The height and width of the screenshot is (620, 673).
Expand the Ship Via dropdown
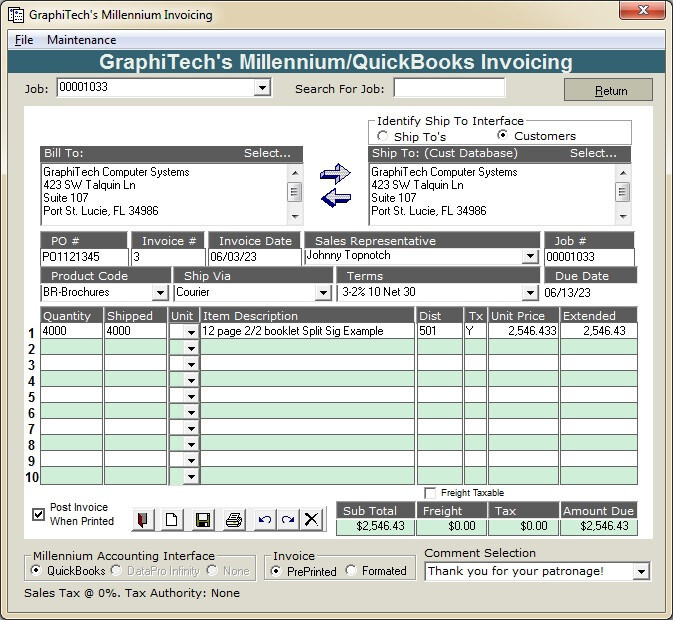(x=323, y=293)
